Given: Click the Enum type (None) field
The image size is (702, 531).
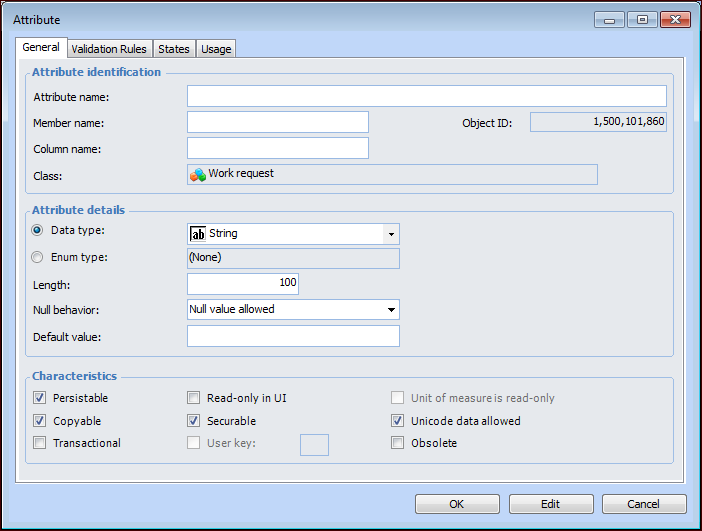Looking at the screenshot, I should (293, 258).
